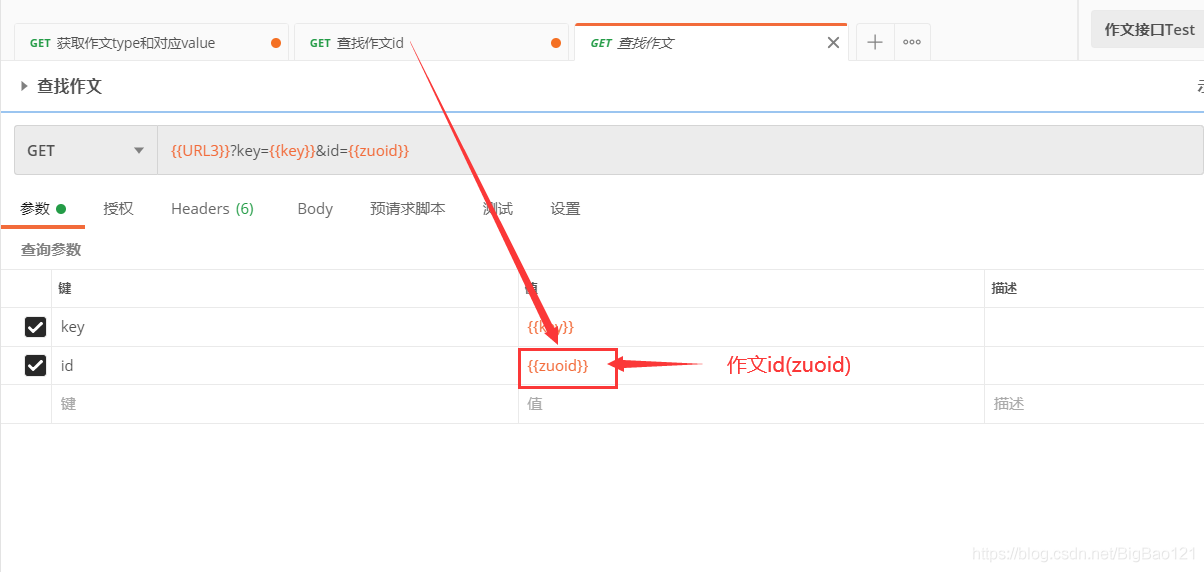Uncheck the key parameter checkbox
This screenshot has width=1204, height=572.
35,327
